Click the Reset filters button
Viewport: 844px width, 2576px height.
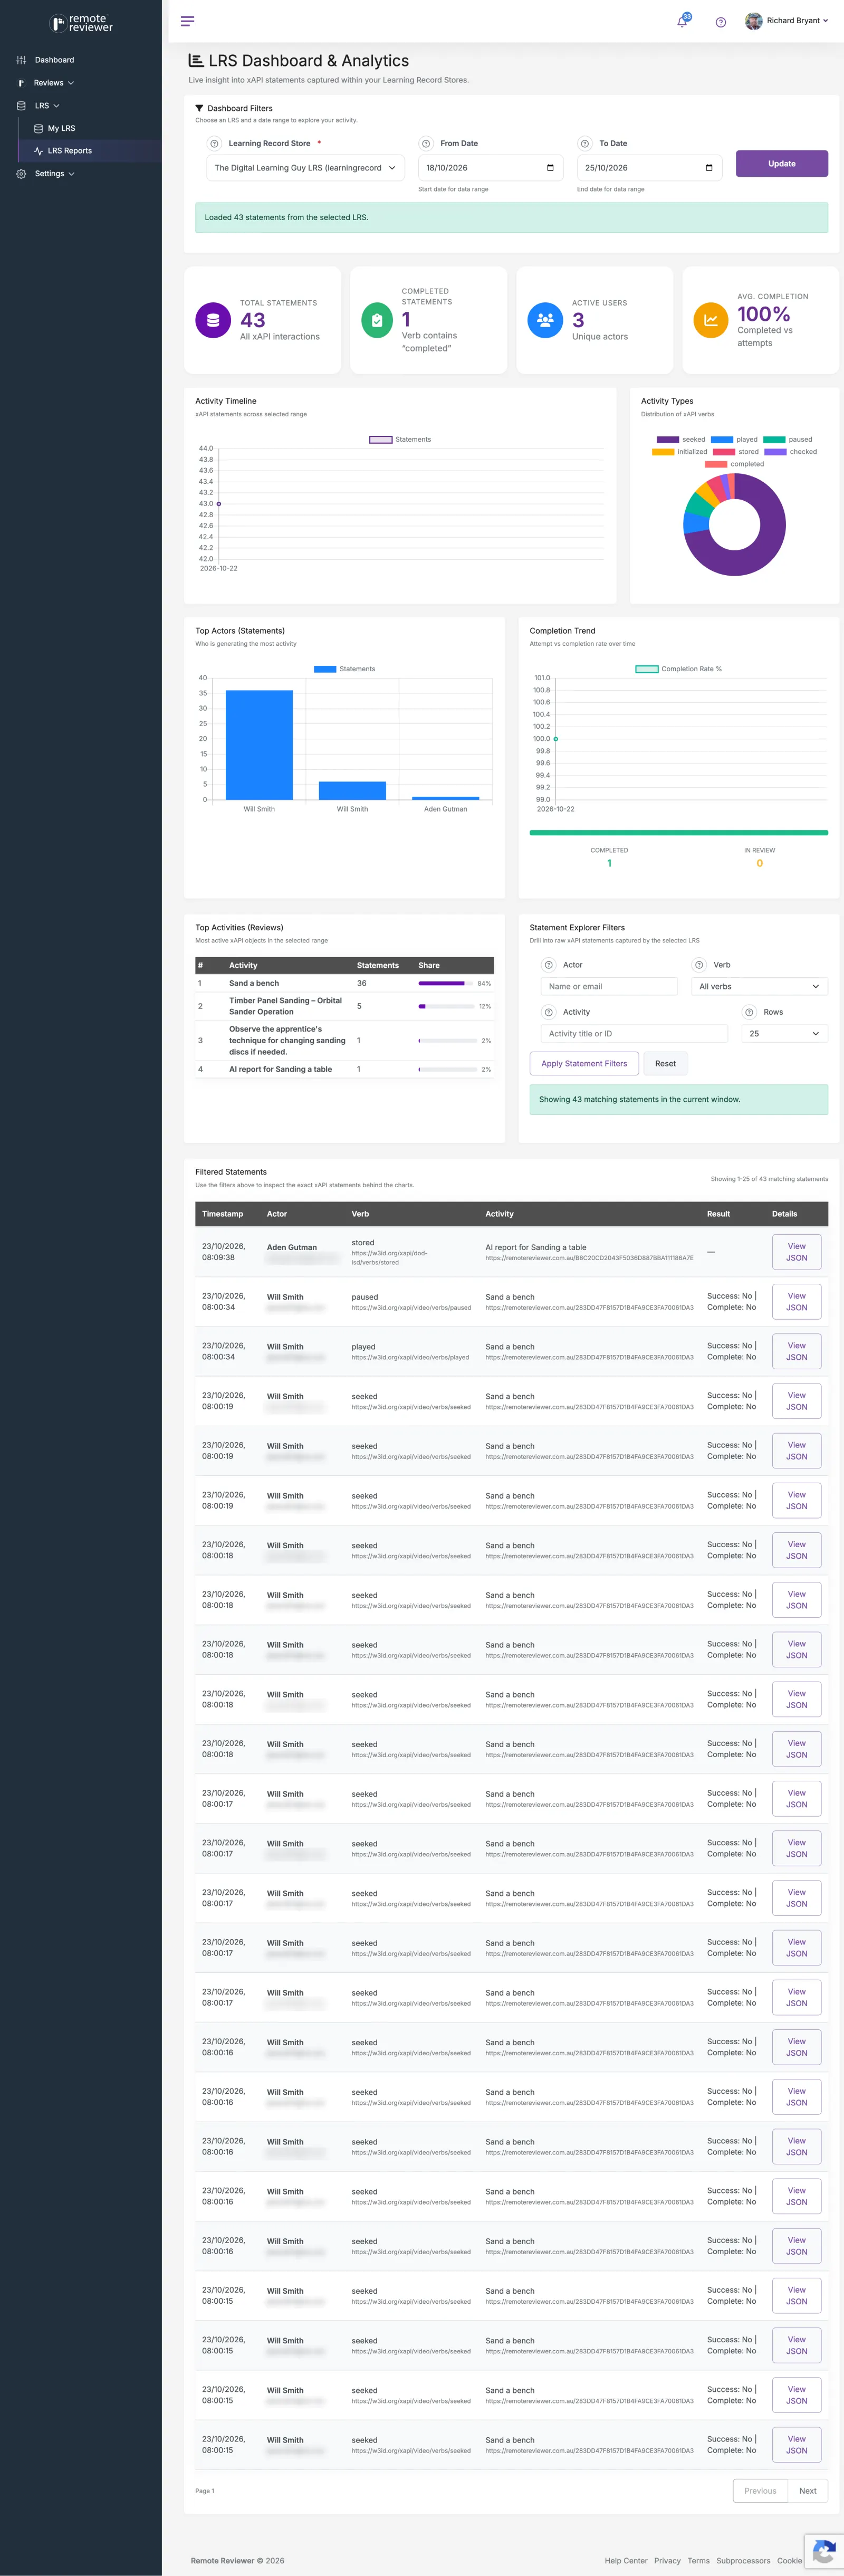(x=665, y=1064)
